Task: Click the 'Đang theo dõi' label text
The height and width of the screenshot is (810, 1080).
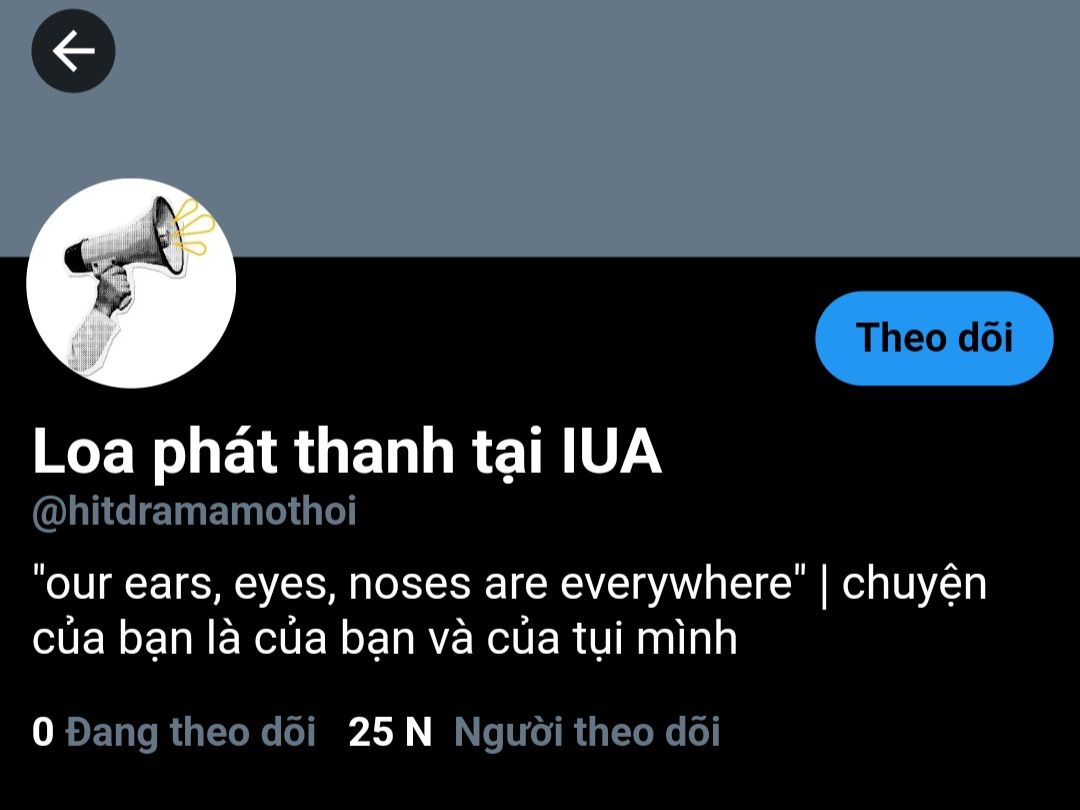Action: coord(191,731)
